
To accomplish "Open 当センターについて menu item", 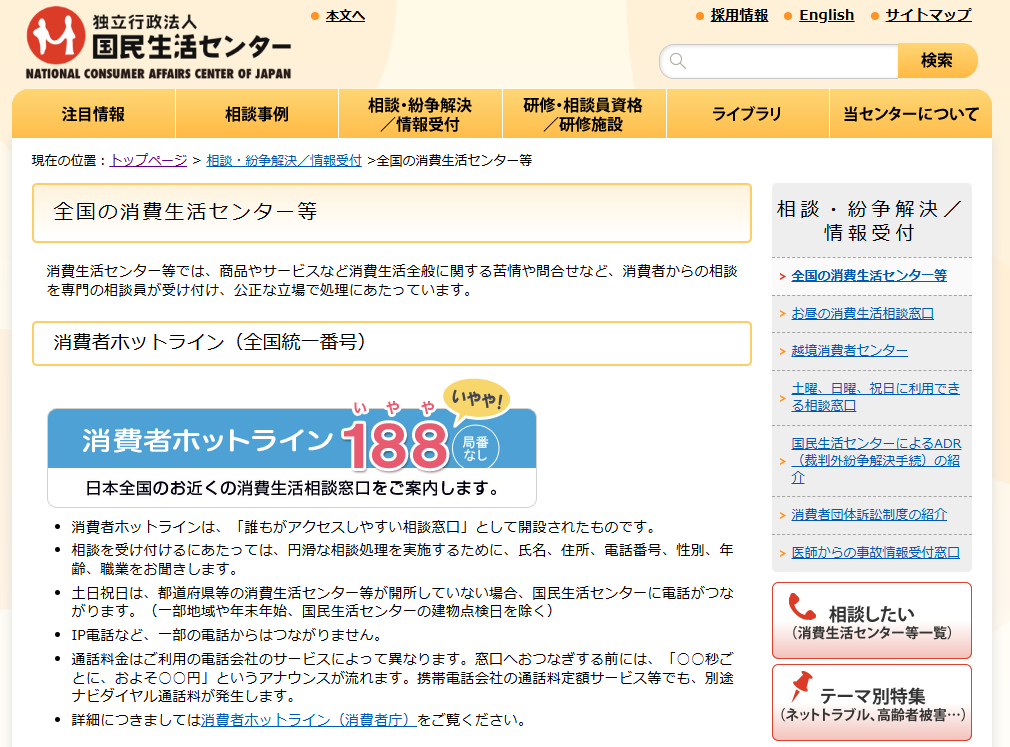I will pos(910,114).
